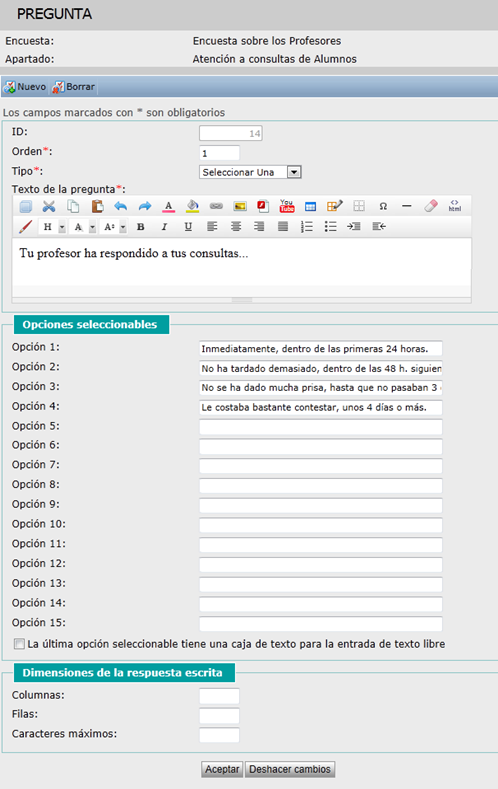
Task: Toggle table guidelines grid icon
Action: (359, 206)
